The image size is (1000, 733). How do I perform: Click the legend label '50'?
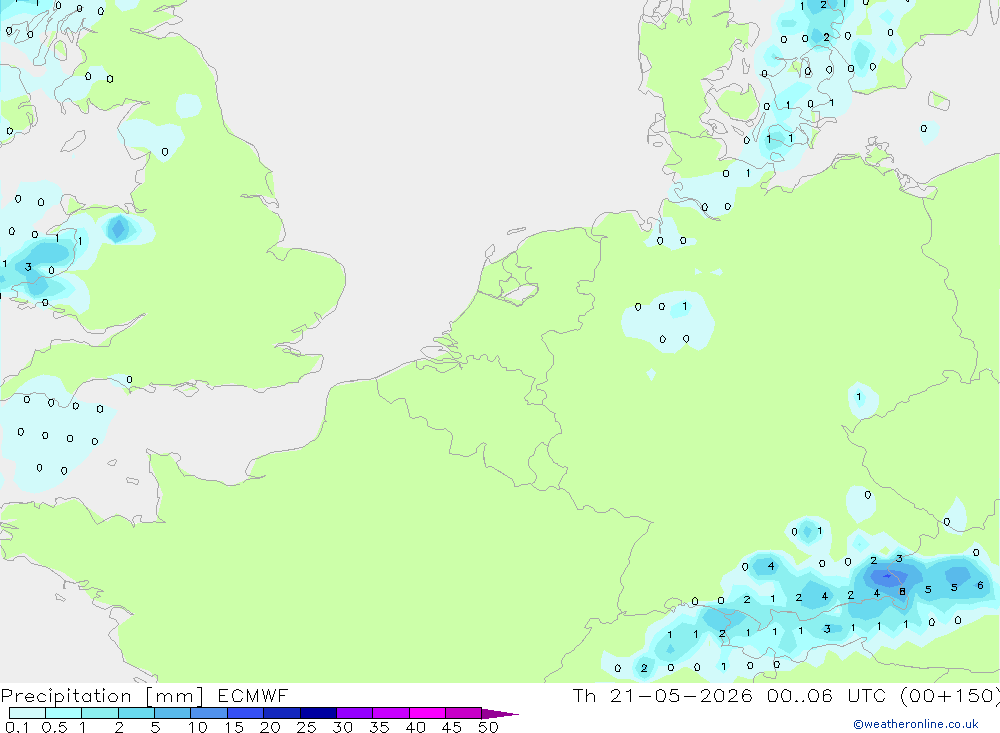pyautogui.click(x=488, y=727)
